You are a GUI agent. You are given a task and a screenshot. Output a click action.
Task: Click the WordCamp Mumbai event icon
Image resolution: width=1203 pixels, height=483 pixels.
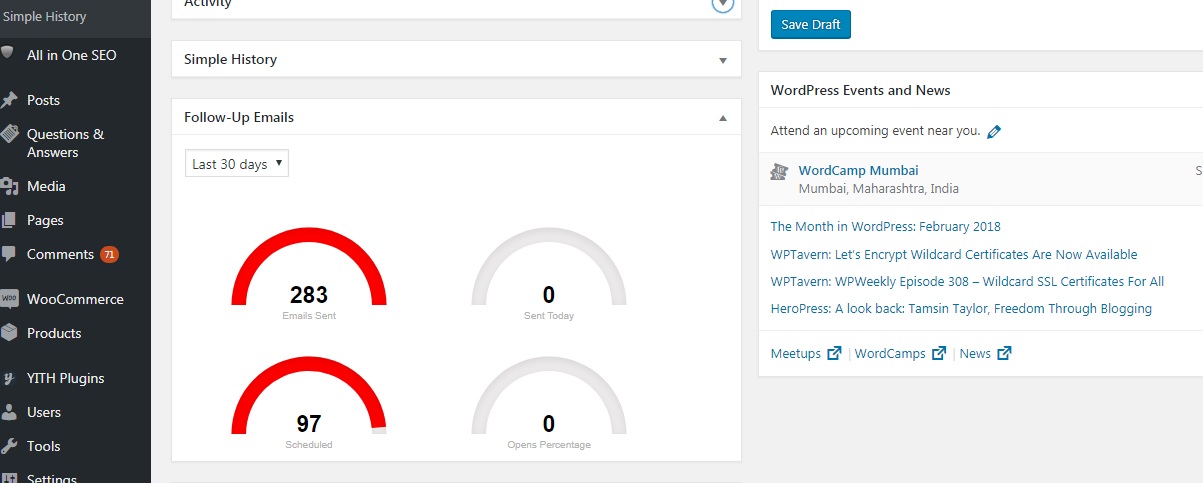click(x=779, y=172)
